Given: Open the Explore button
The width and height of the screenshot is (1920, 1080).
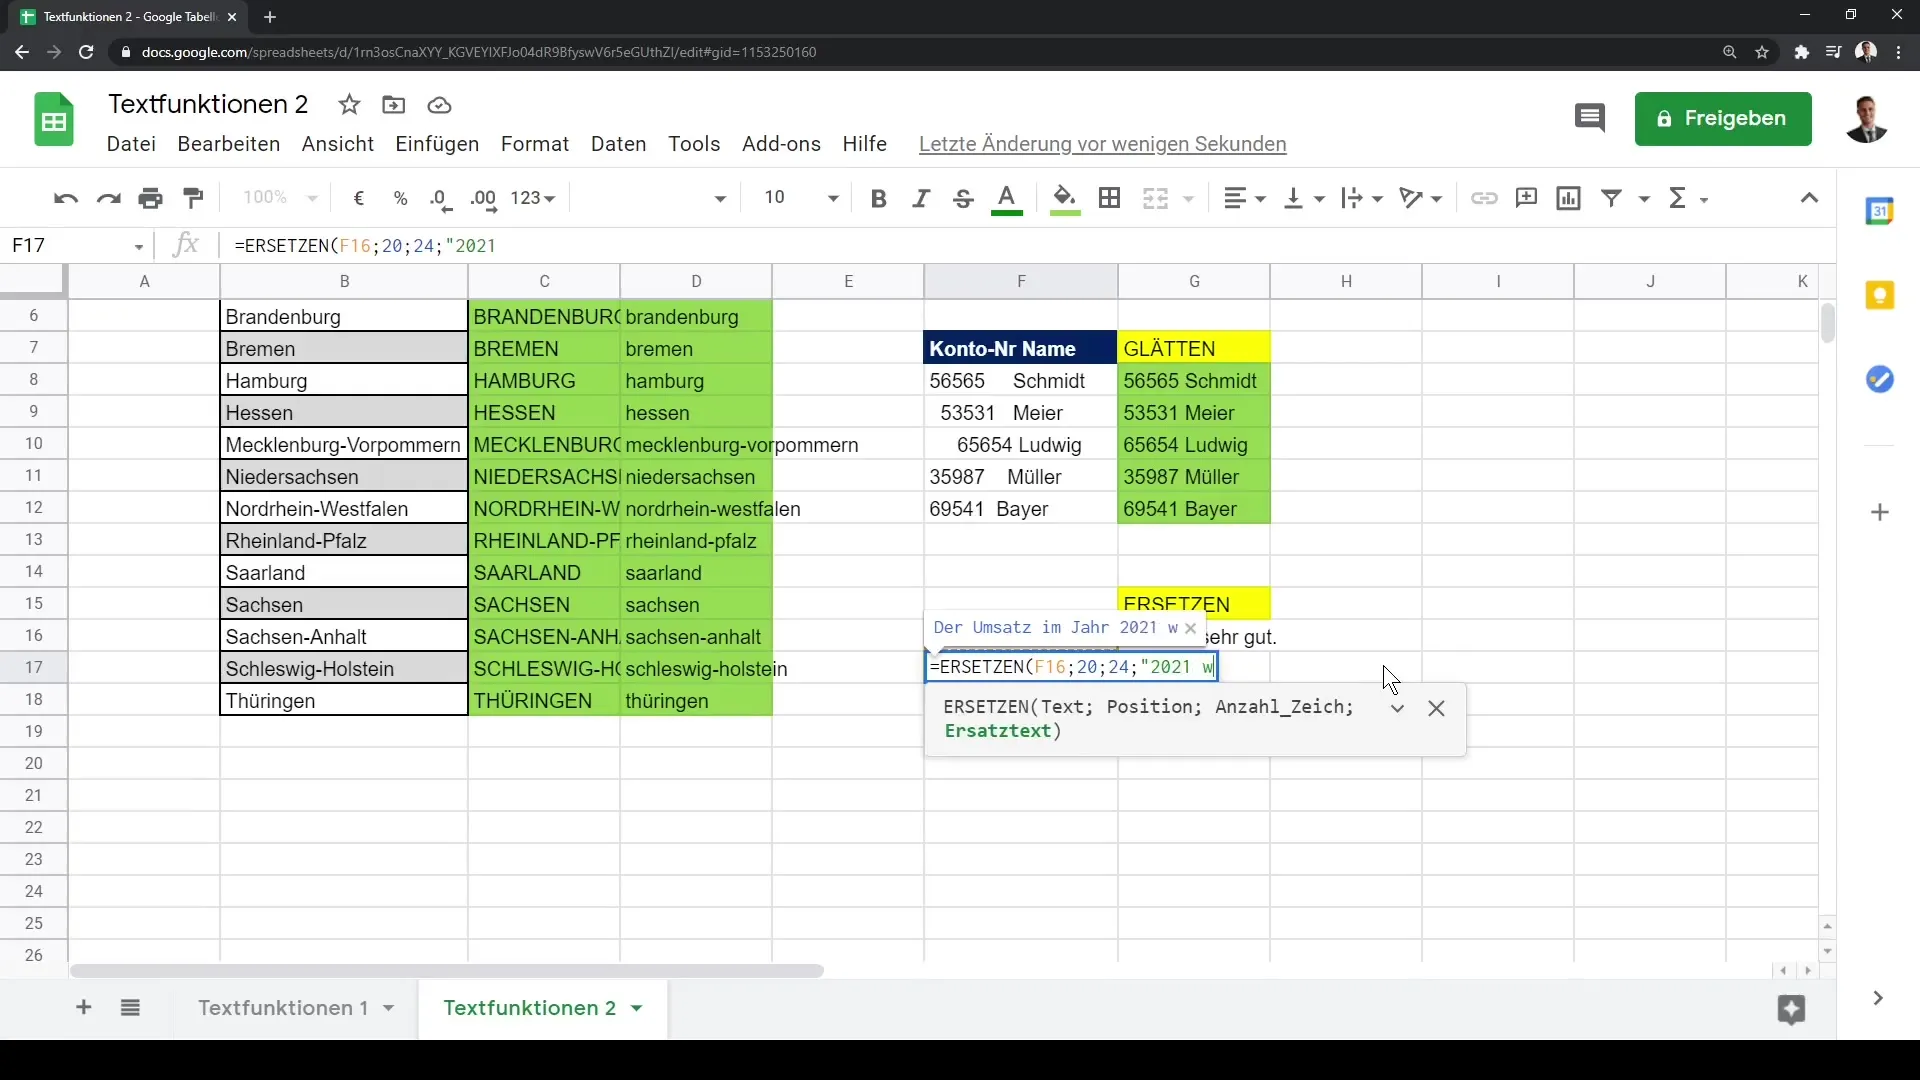Looking at the screenshot, I should click(x=1791, y=1010).
